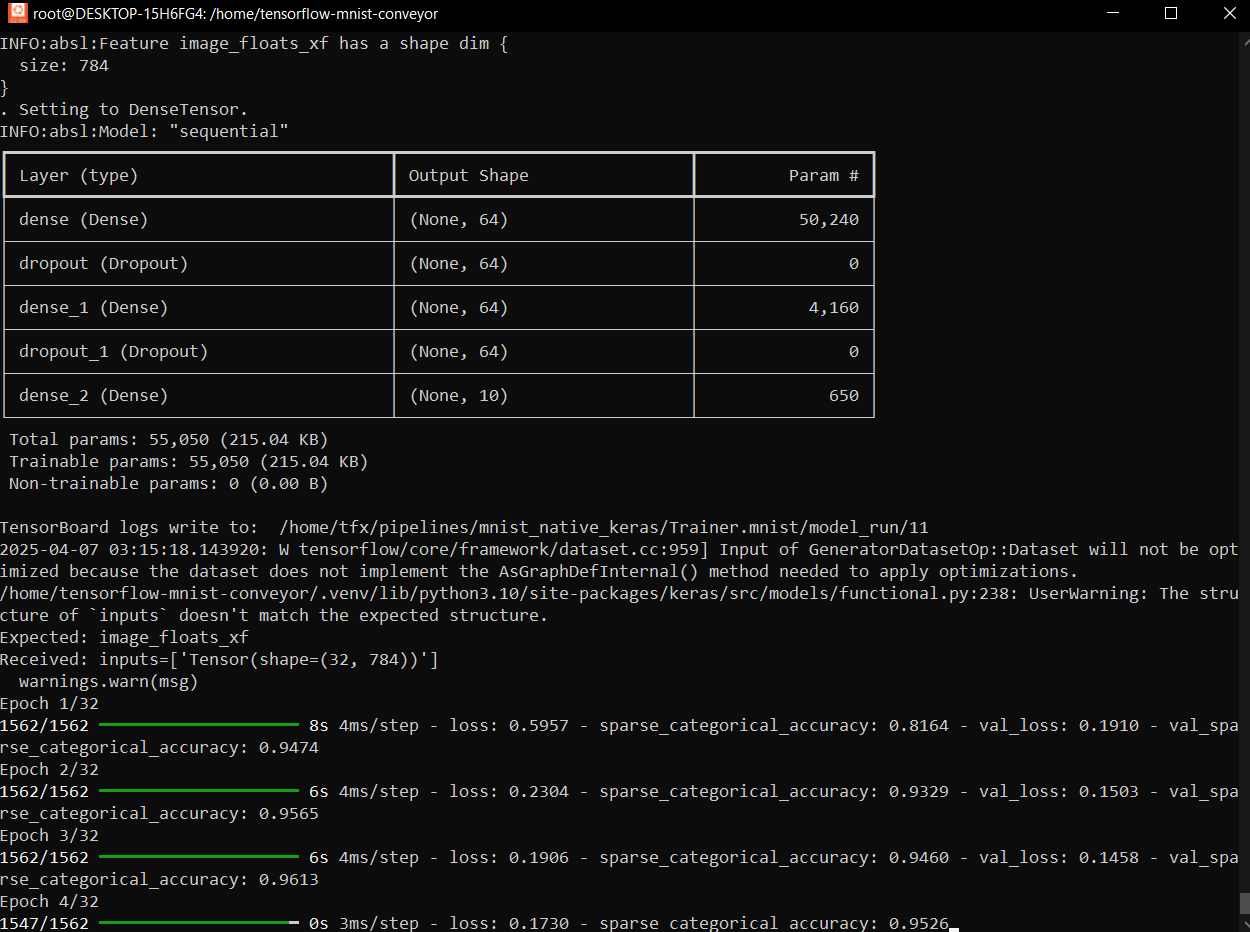Click the 'TensorBoard logs write to' line
The height and width of the screenshot is (932, 1250).
coord(465,527)
